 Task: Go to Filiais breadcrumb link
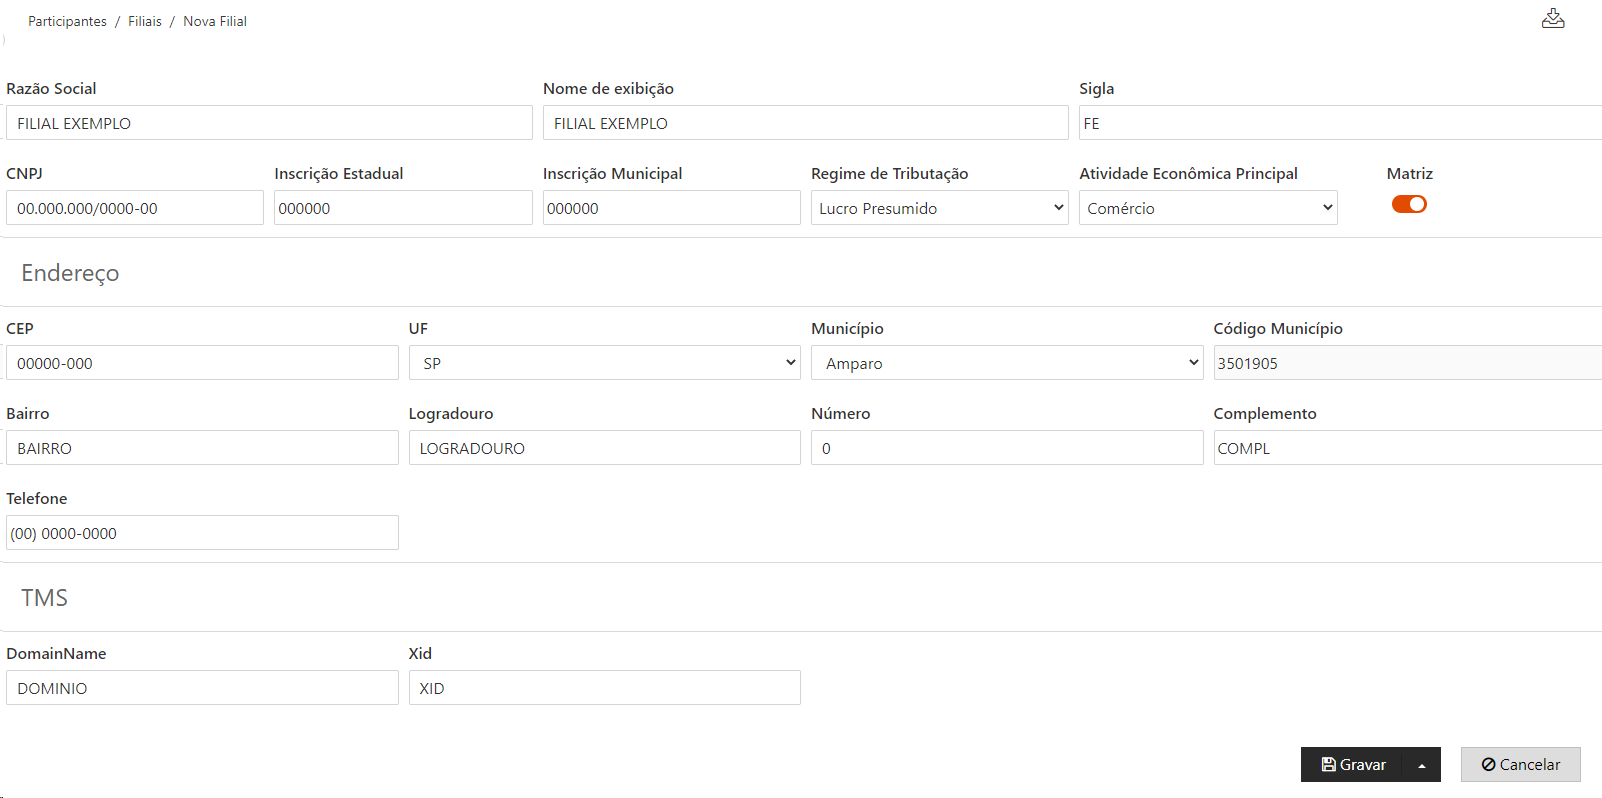145,21
